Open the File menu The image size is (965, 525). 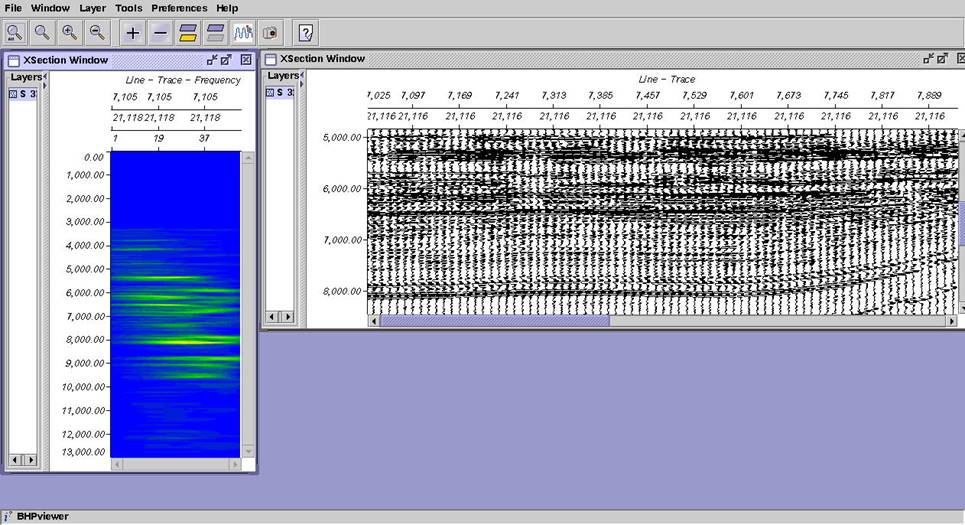point(12,8)
